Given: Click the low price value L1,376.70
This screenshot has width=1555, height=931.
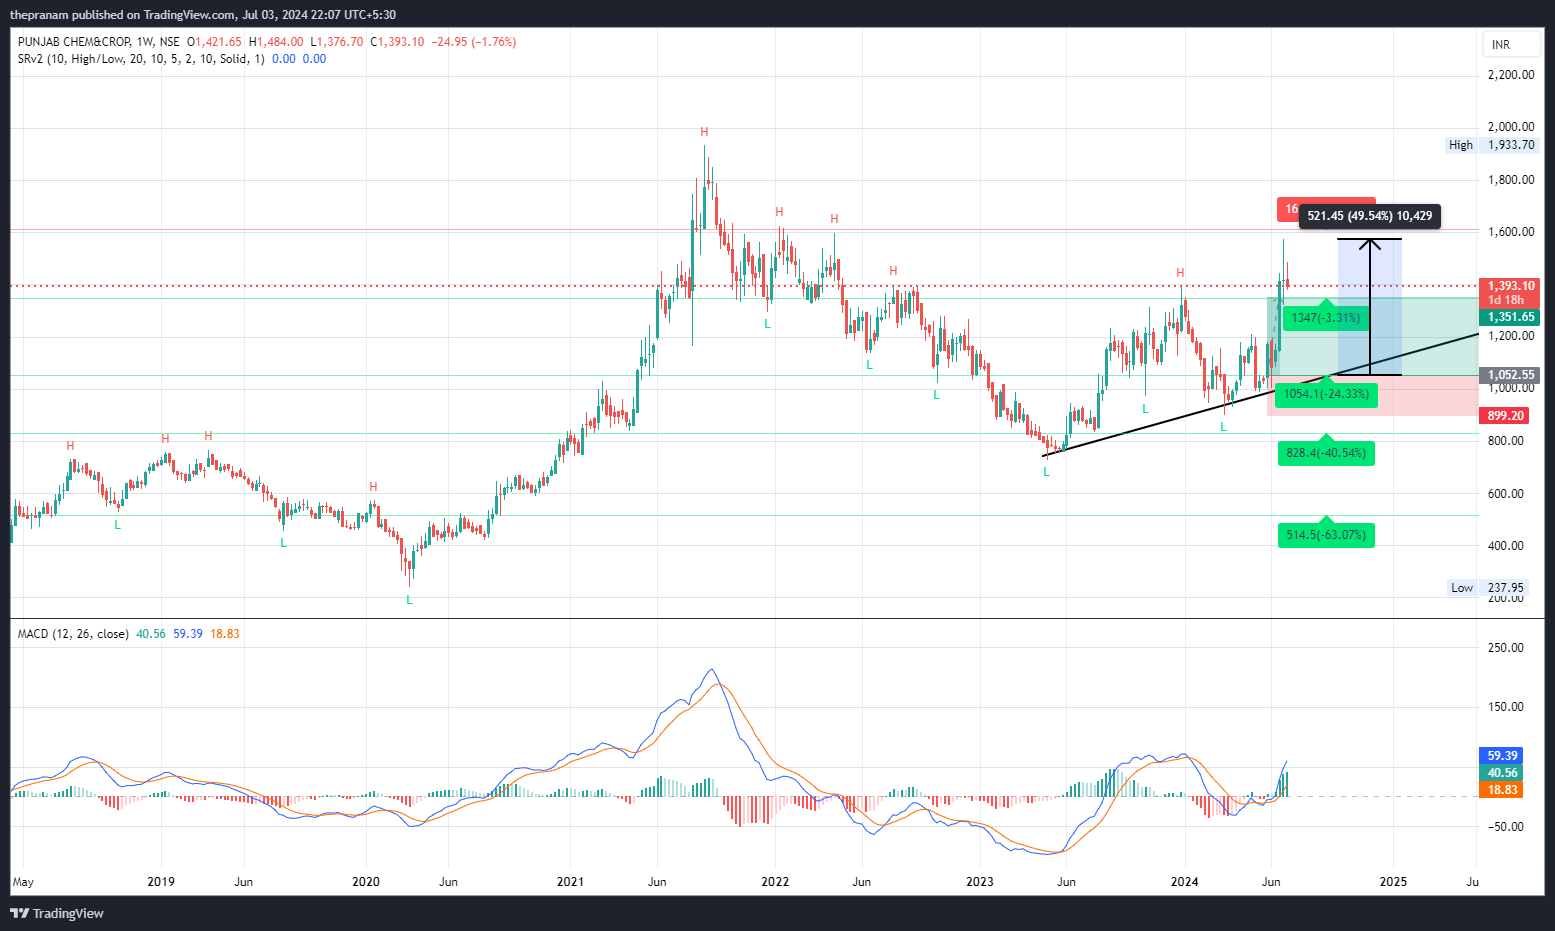Looking at the screenshot, I should click(x=337, y=42).
